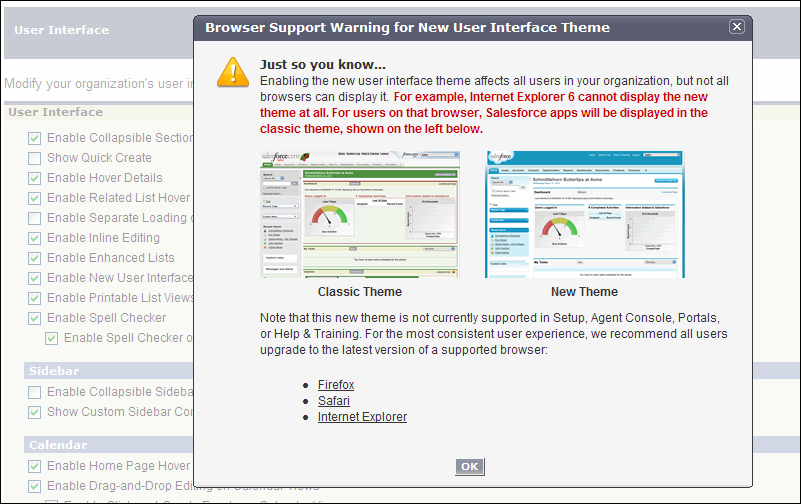Toggle Enable Home Page Hover checkbox
801x504 pixels.
pos(35,466)
